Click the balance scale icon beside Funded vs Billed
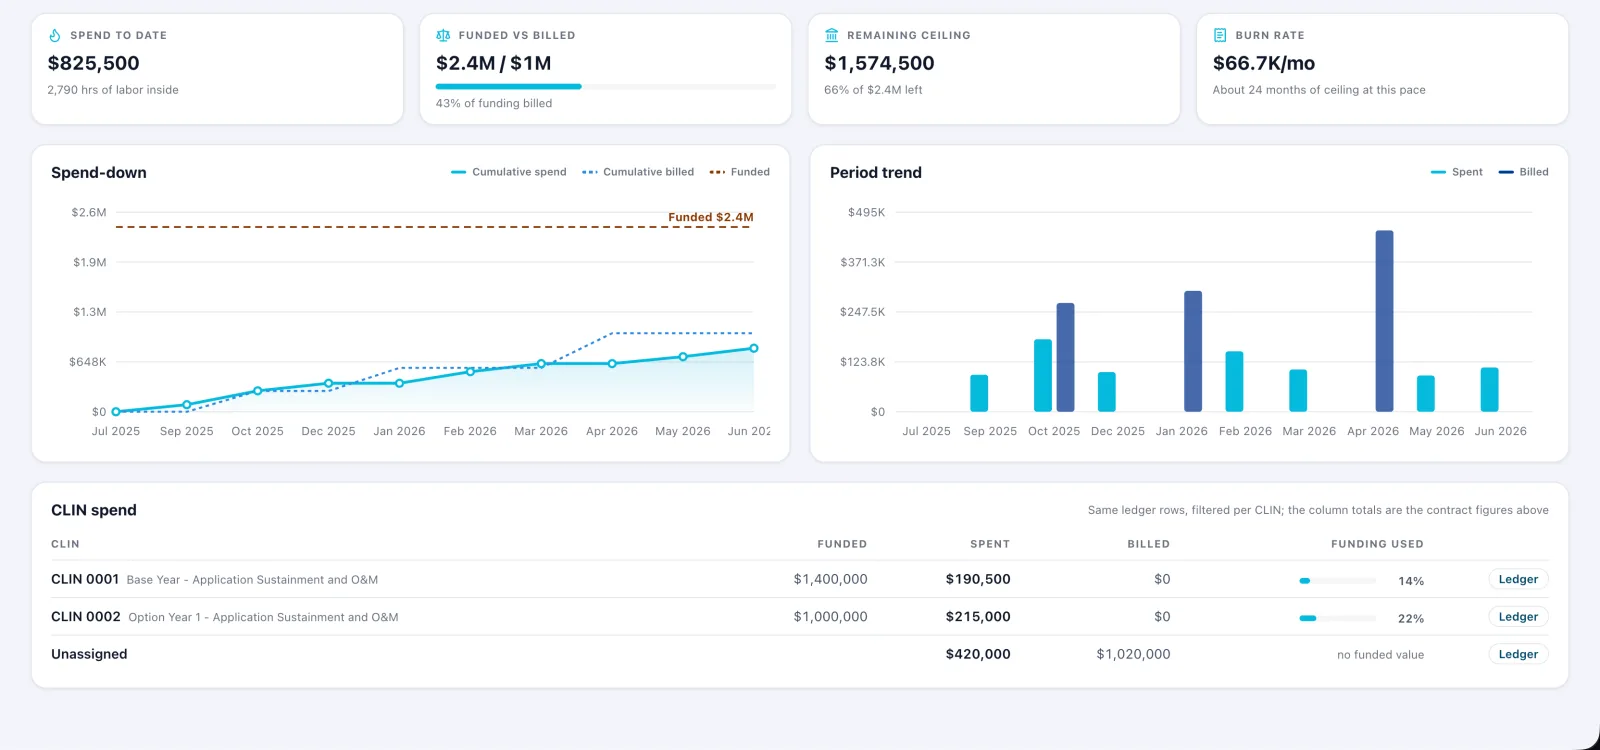This screenshot has width=1600, height=750. tap(443, 35)
